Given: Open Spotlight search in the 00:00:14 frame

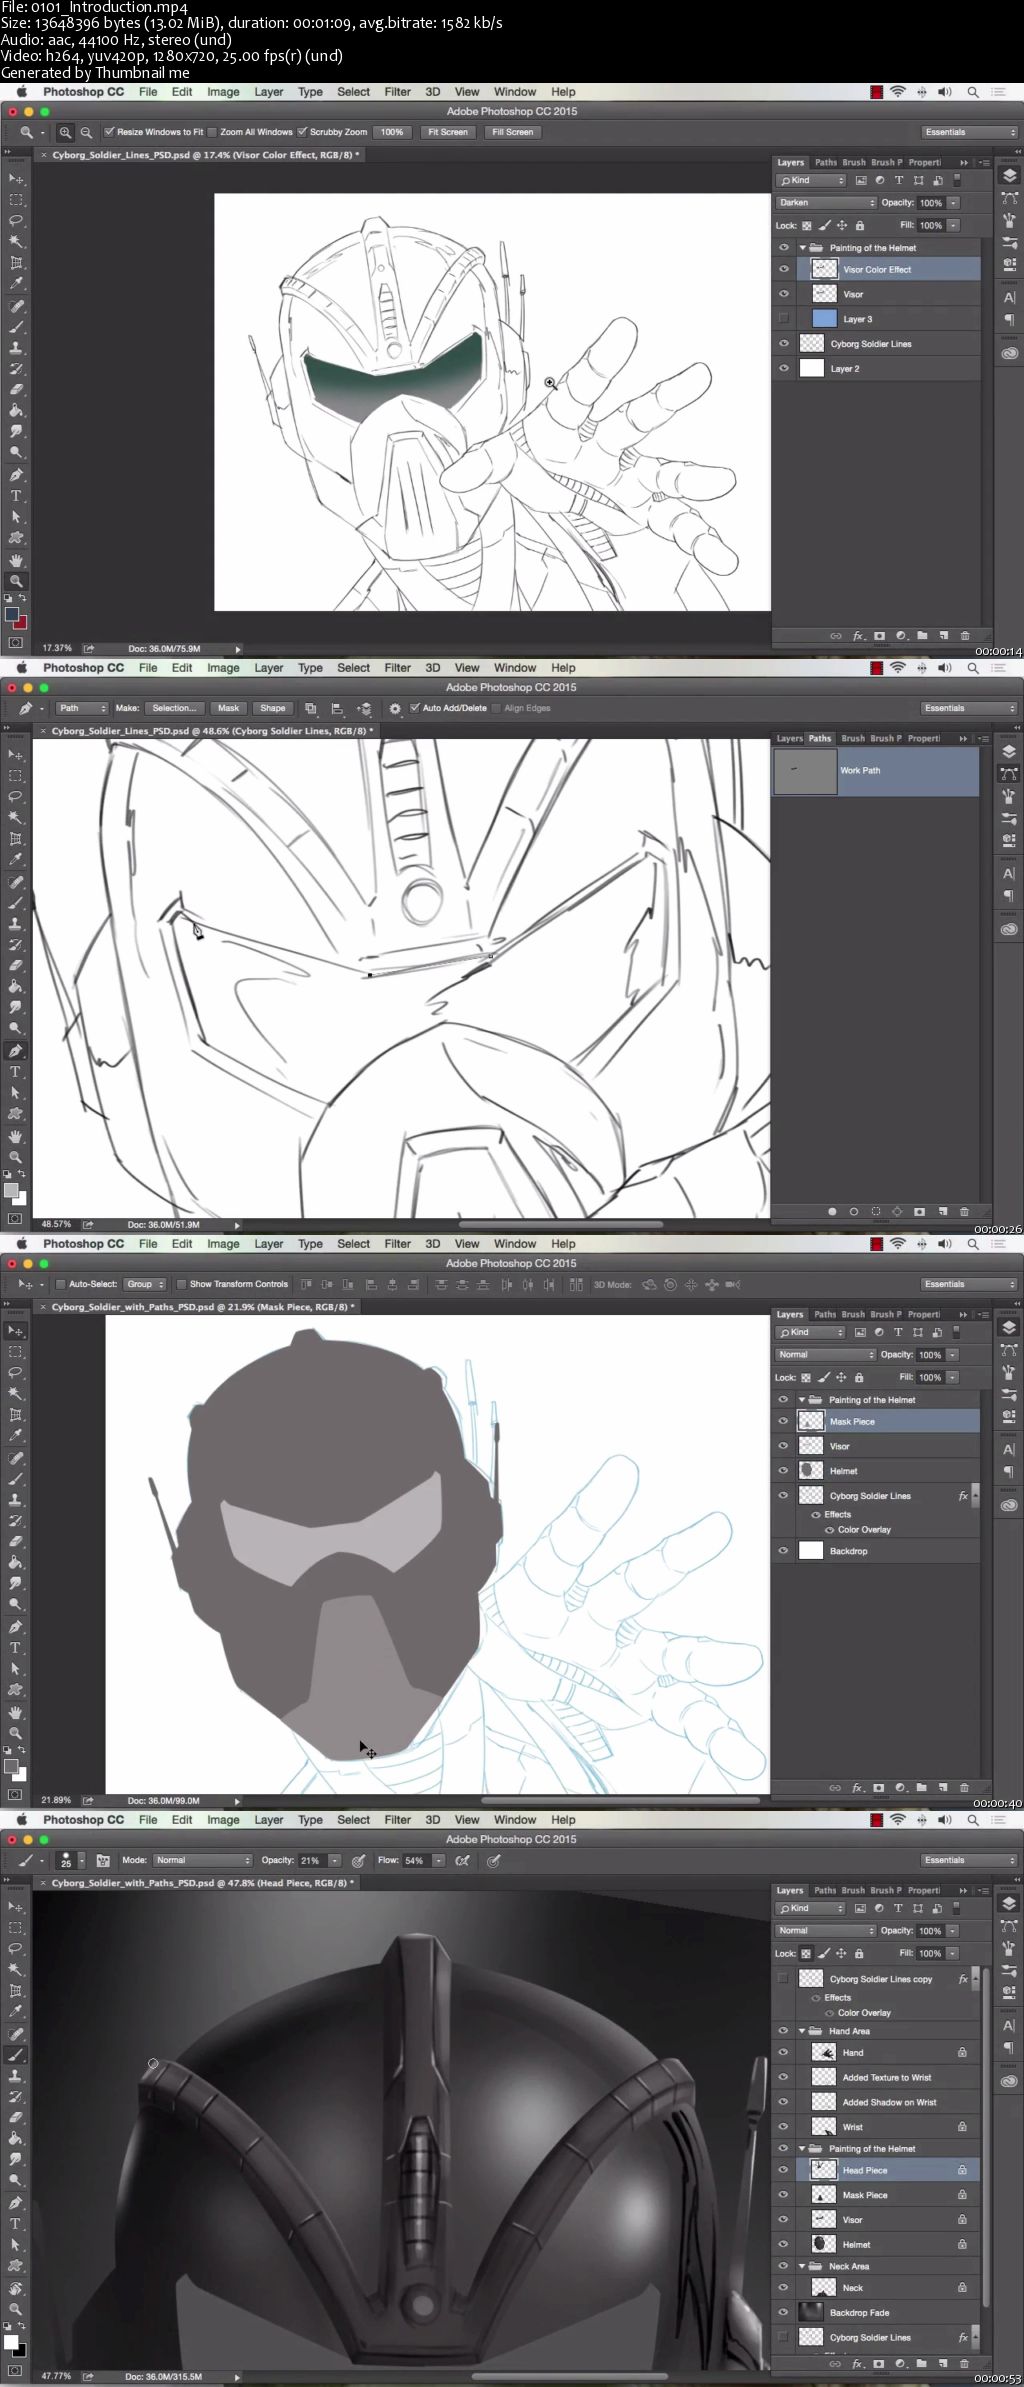Looking at the screenshot, I should click(972, 92).
